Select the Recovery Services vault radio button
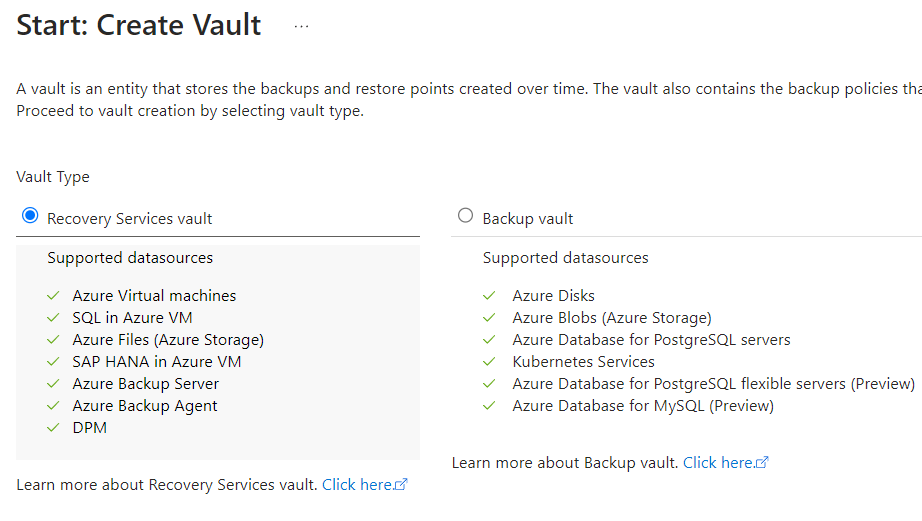Viewport: 922px width, 521px height. click(30, 216)
